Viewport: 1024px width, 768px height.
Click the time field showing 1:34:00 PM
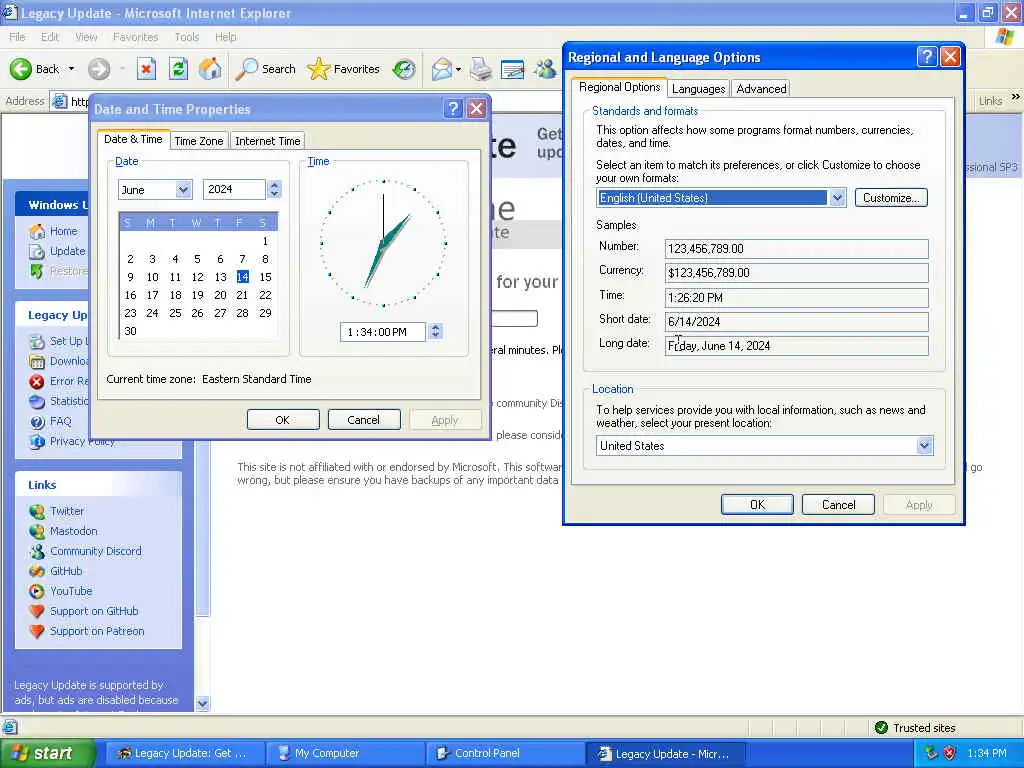(x=383, y=332)
